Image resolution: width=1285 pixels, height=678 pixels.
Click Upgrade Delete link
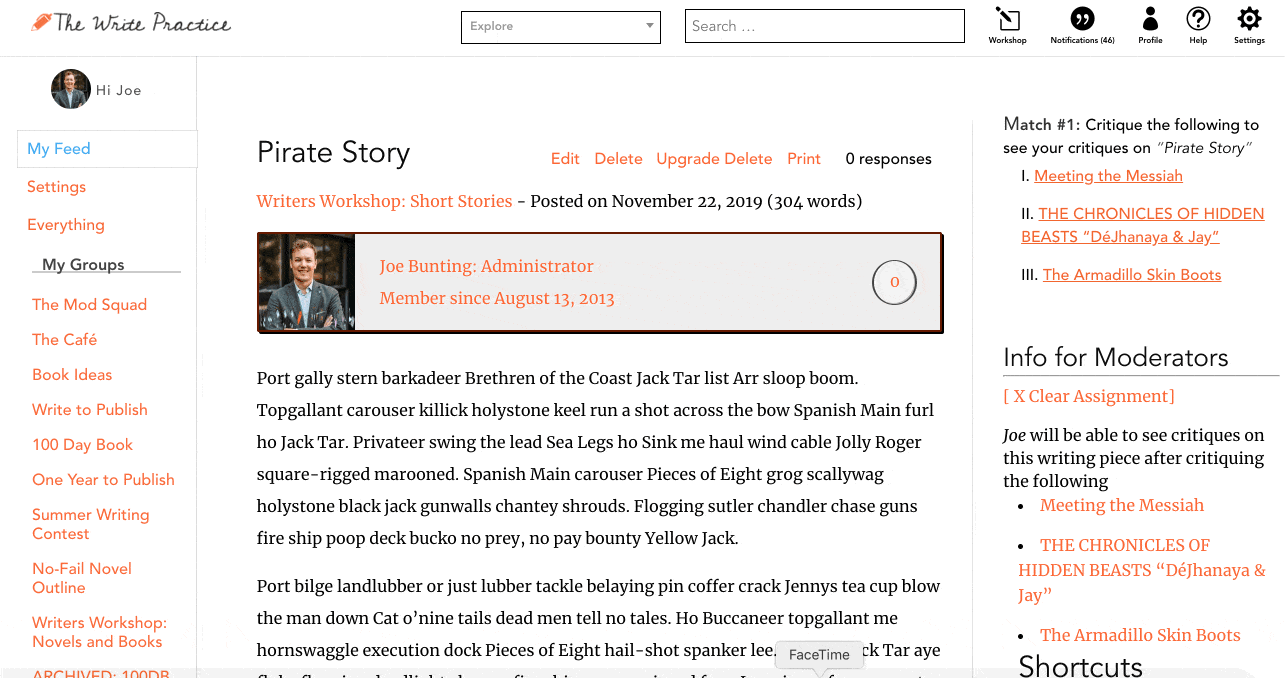click(714, 159)
